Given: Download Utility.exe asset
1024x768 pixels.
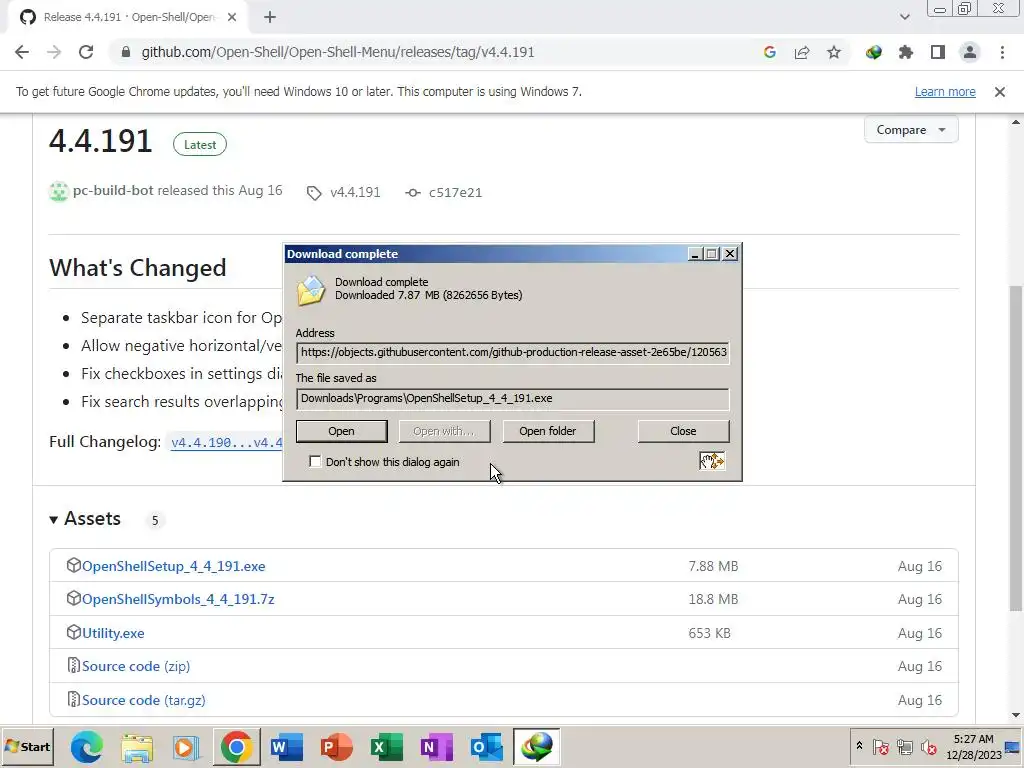Looking at the screenshot, I should click(113, 633).
